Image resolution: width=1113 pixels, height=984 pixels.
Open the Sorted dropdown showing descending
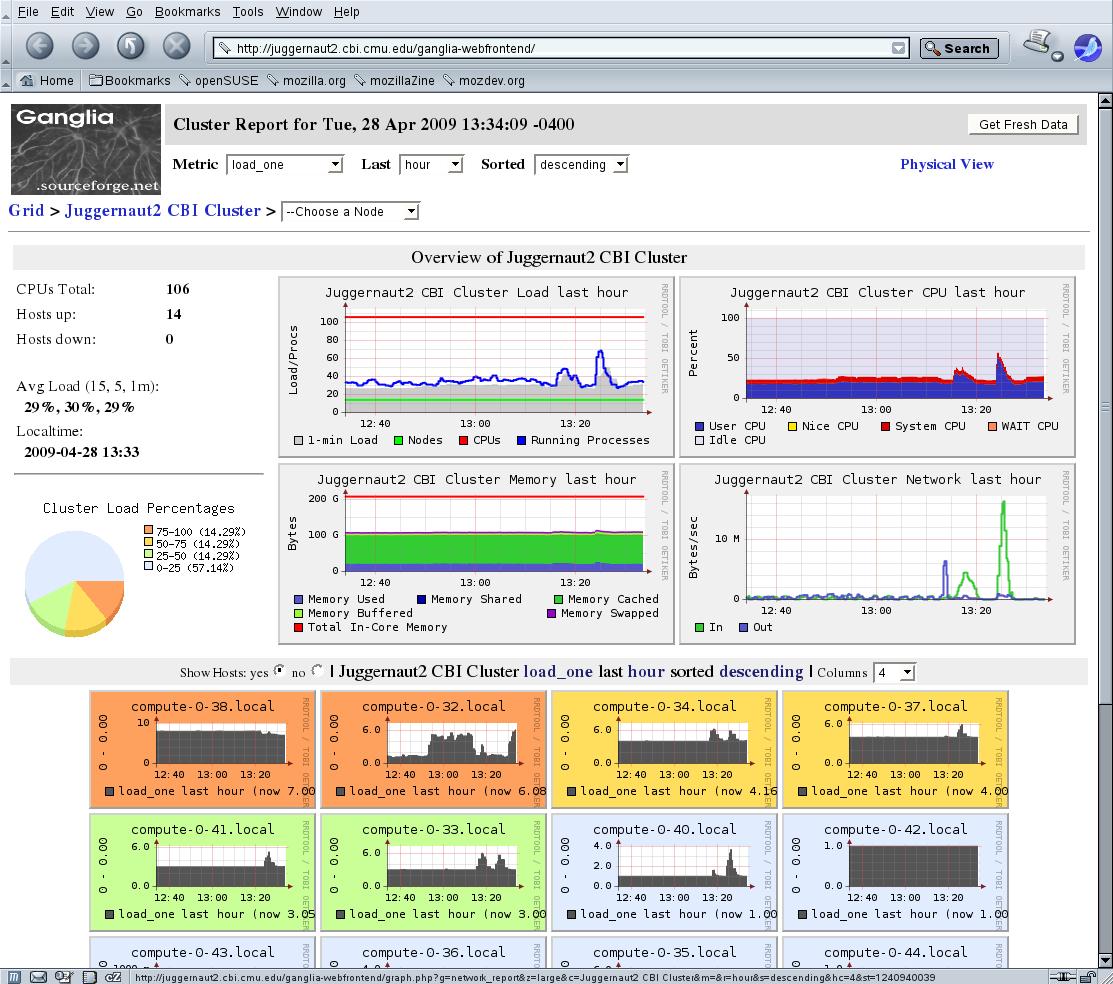(x=581, y=165)
